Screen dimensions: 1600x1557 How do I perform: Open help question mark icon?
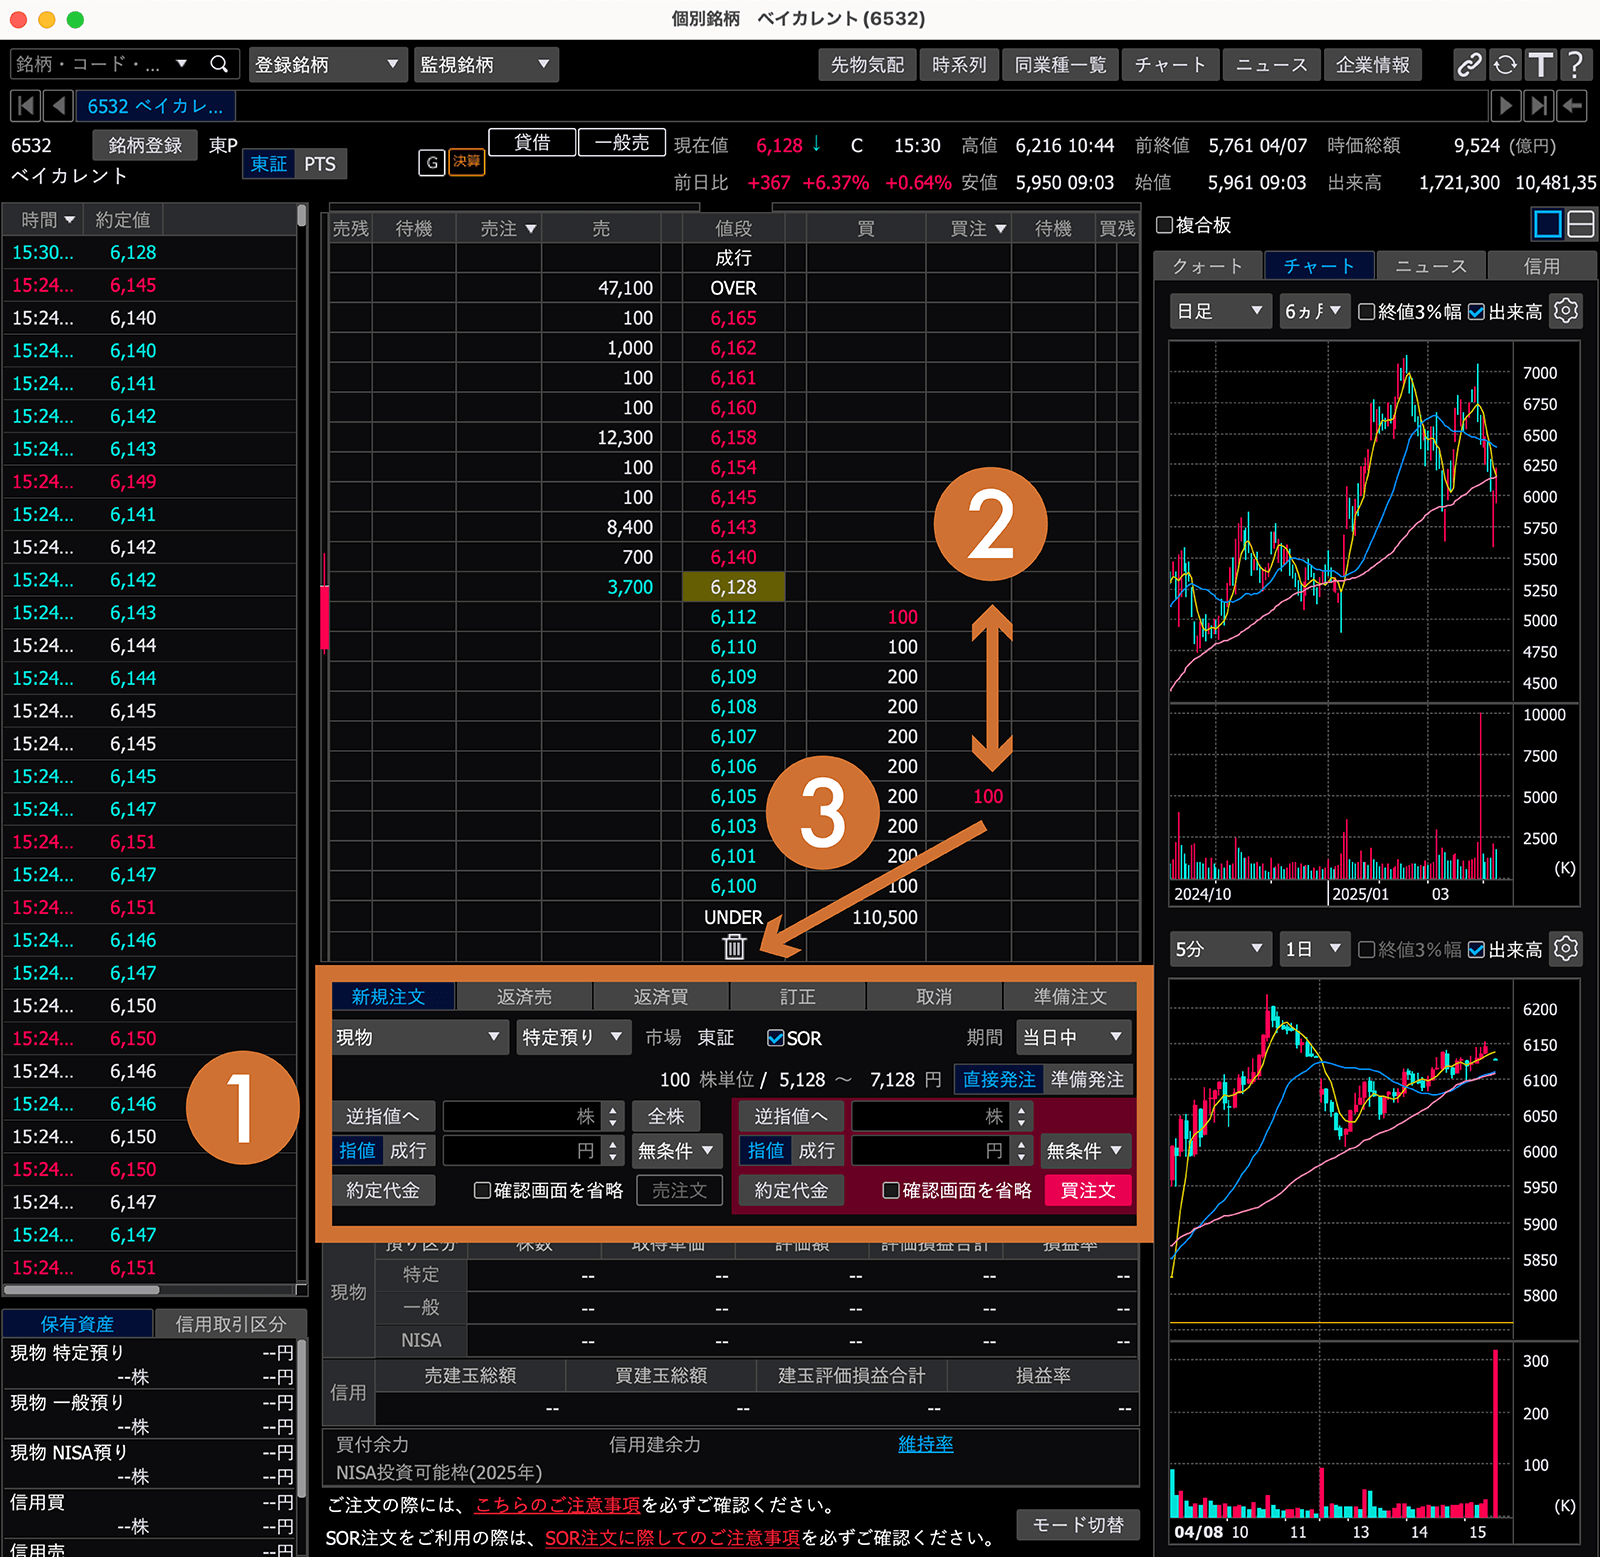coord(1575,65)
